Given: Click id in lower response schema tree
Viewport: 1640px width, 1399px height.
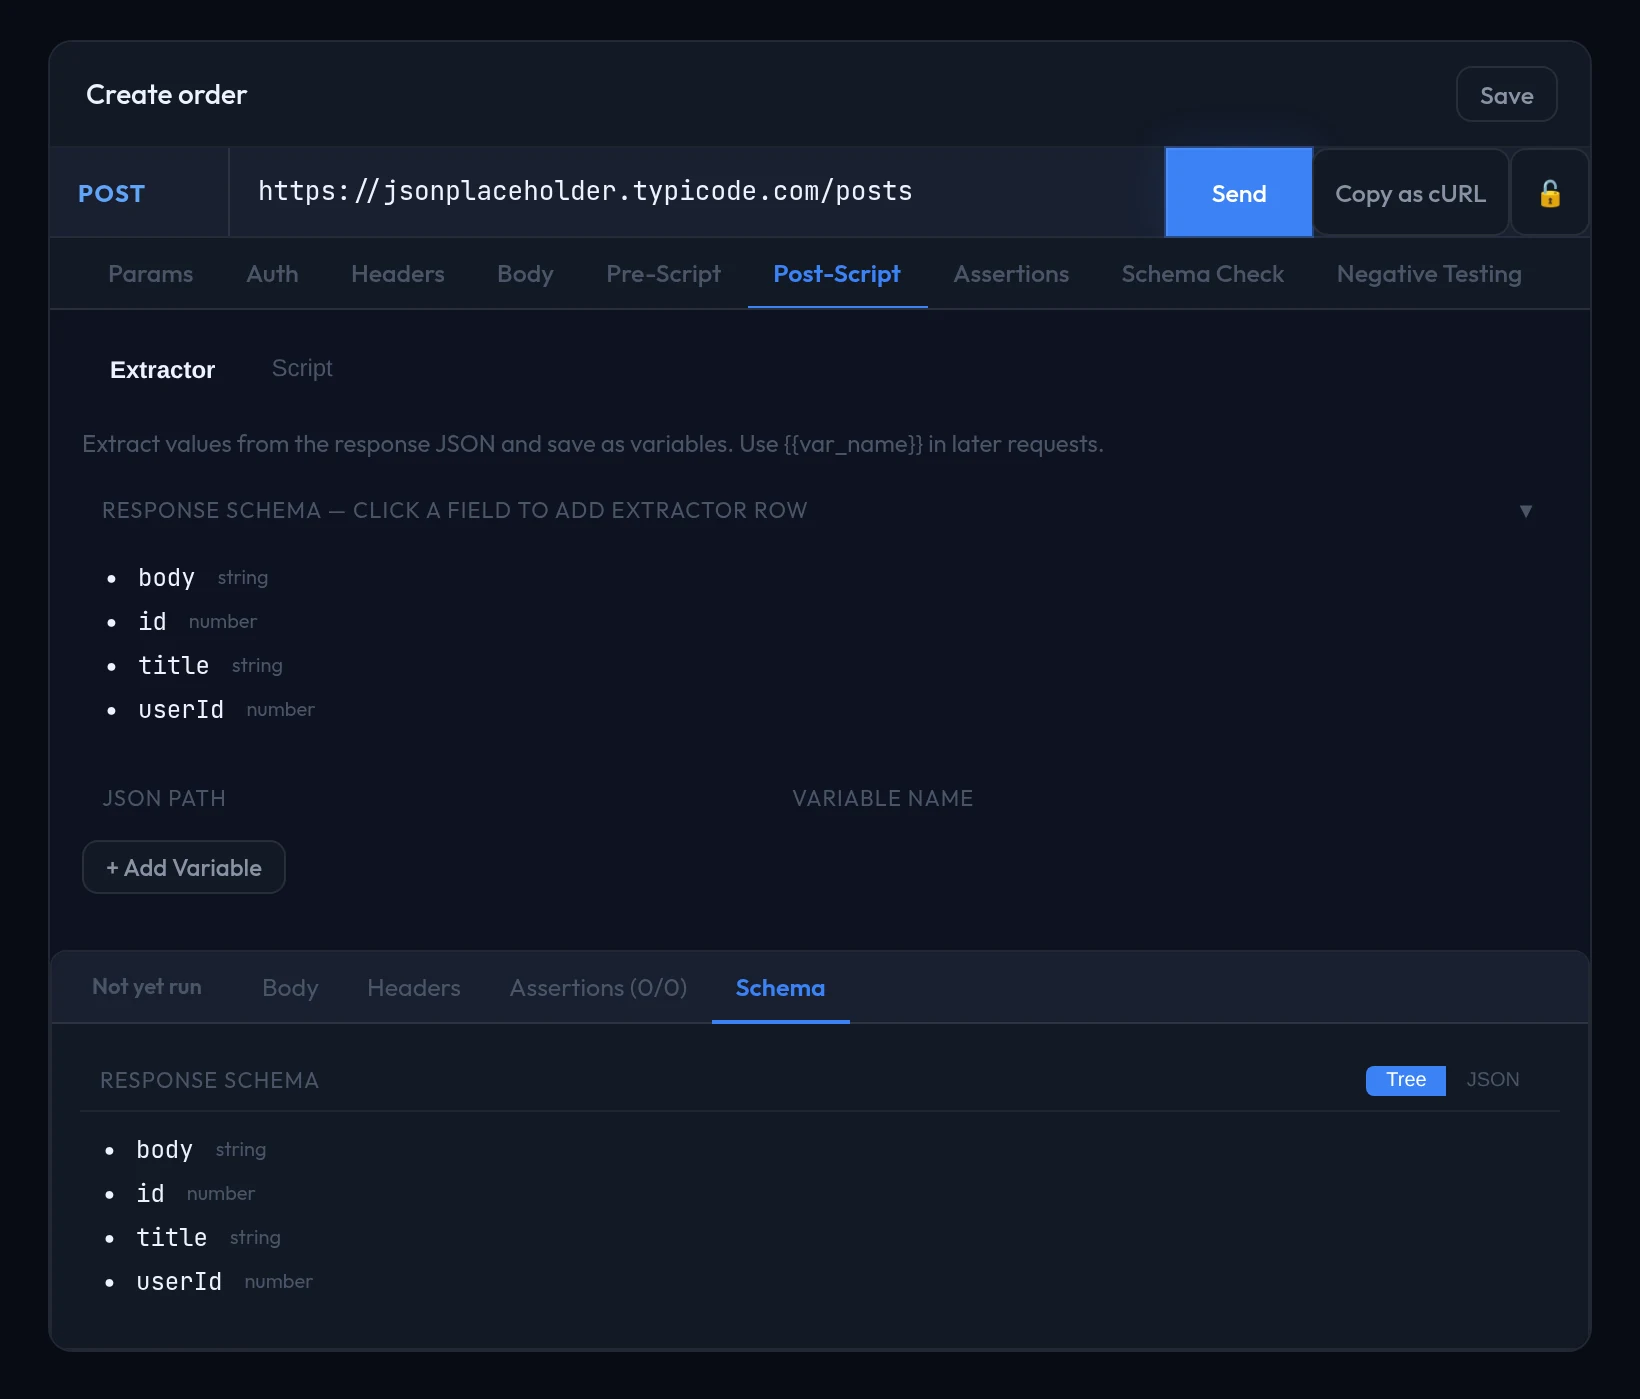Looking at the screenshot, I should 150,1194.
